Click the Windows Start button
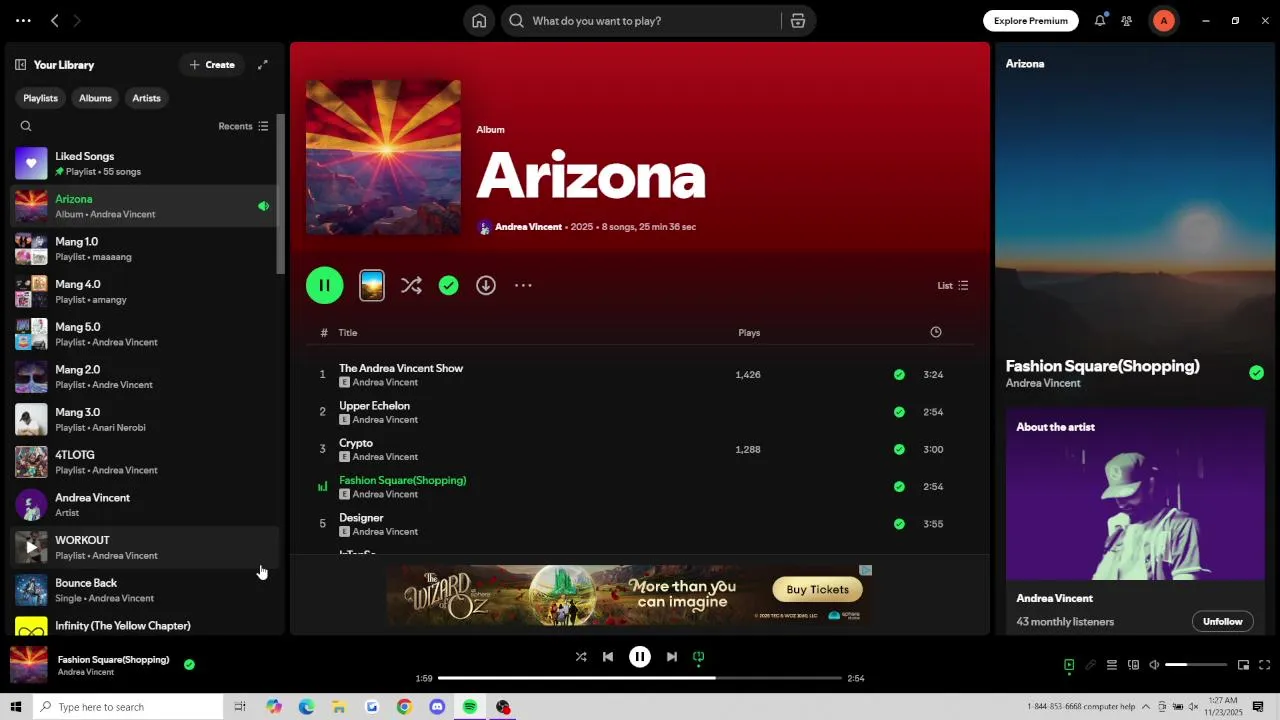1280x720 pixels. click(16, 707)
